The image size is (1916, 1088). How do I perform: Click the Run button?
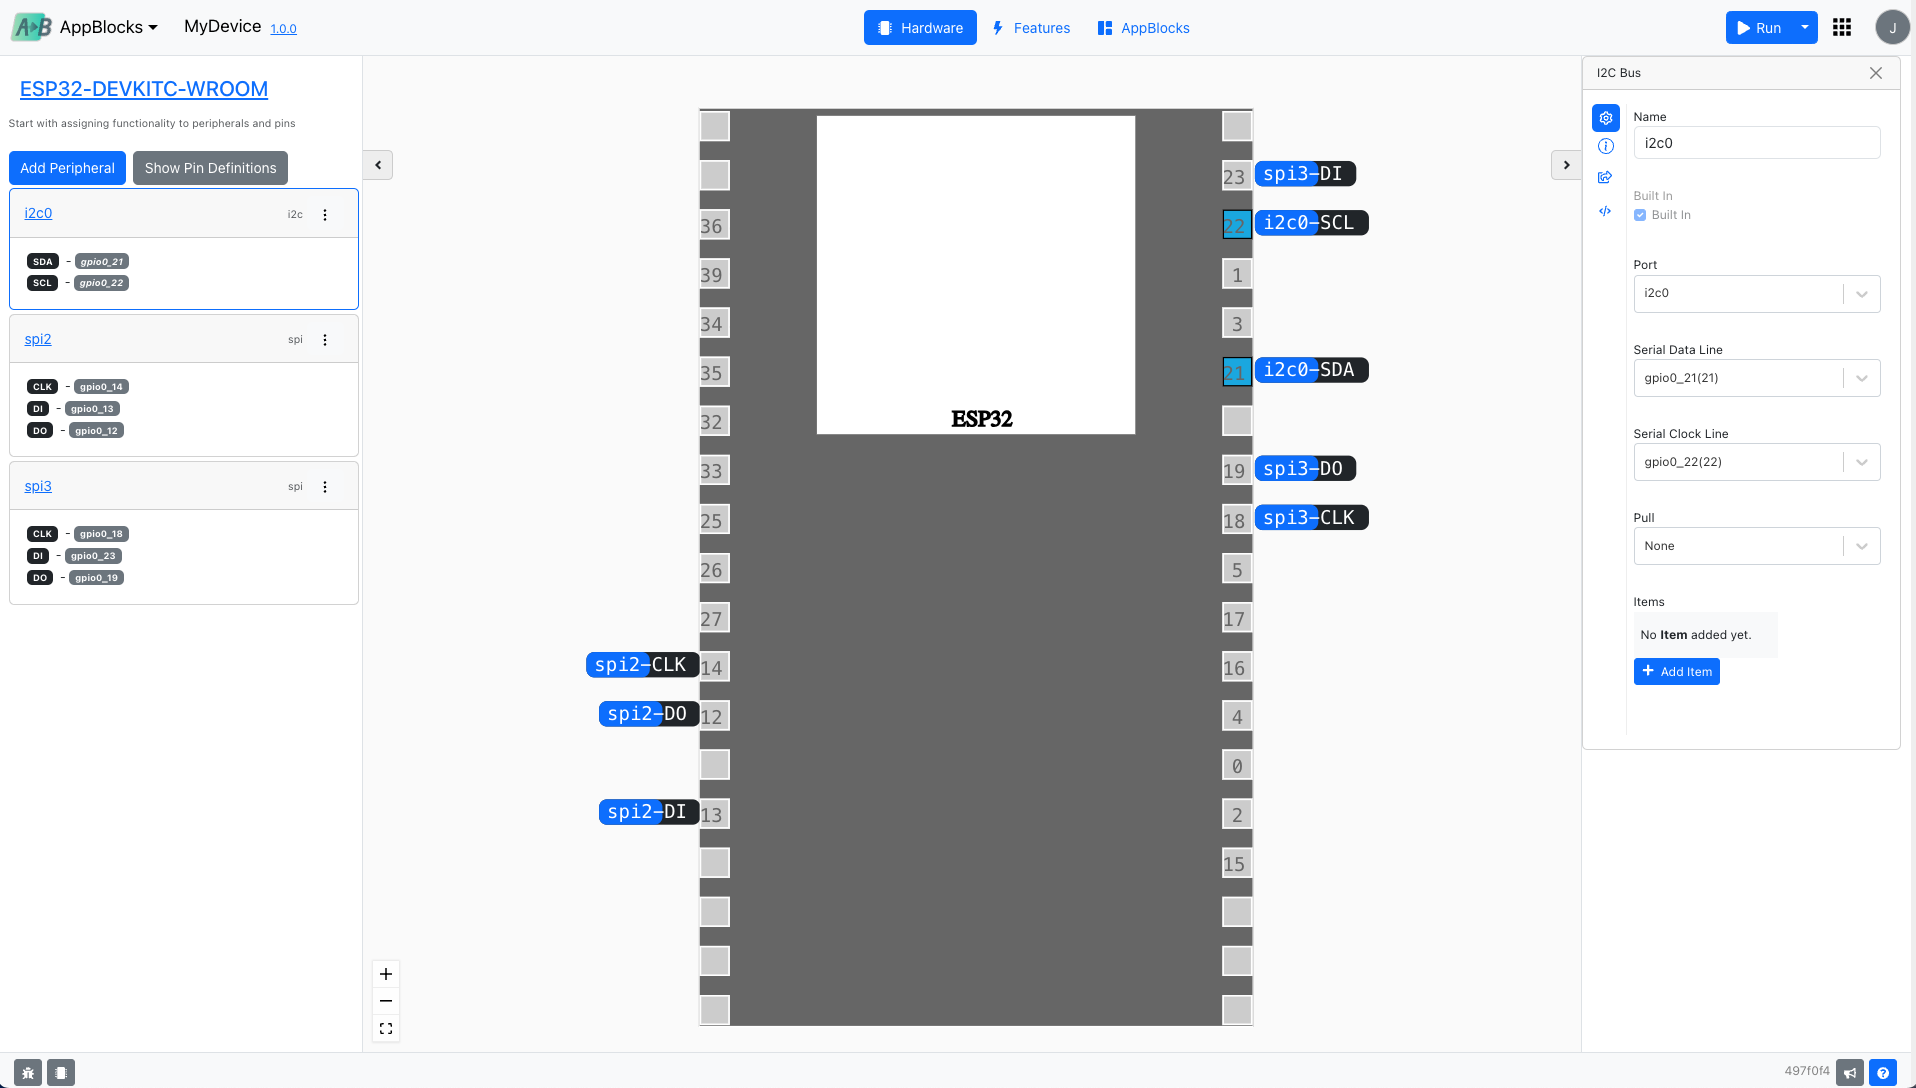coord(1759,28)
